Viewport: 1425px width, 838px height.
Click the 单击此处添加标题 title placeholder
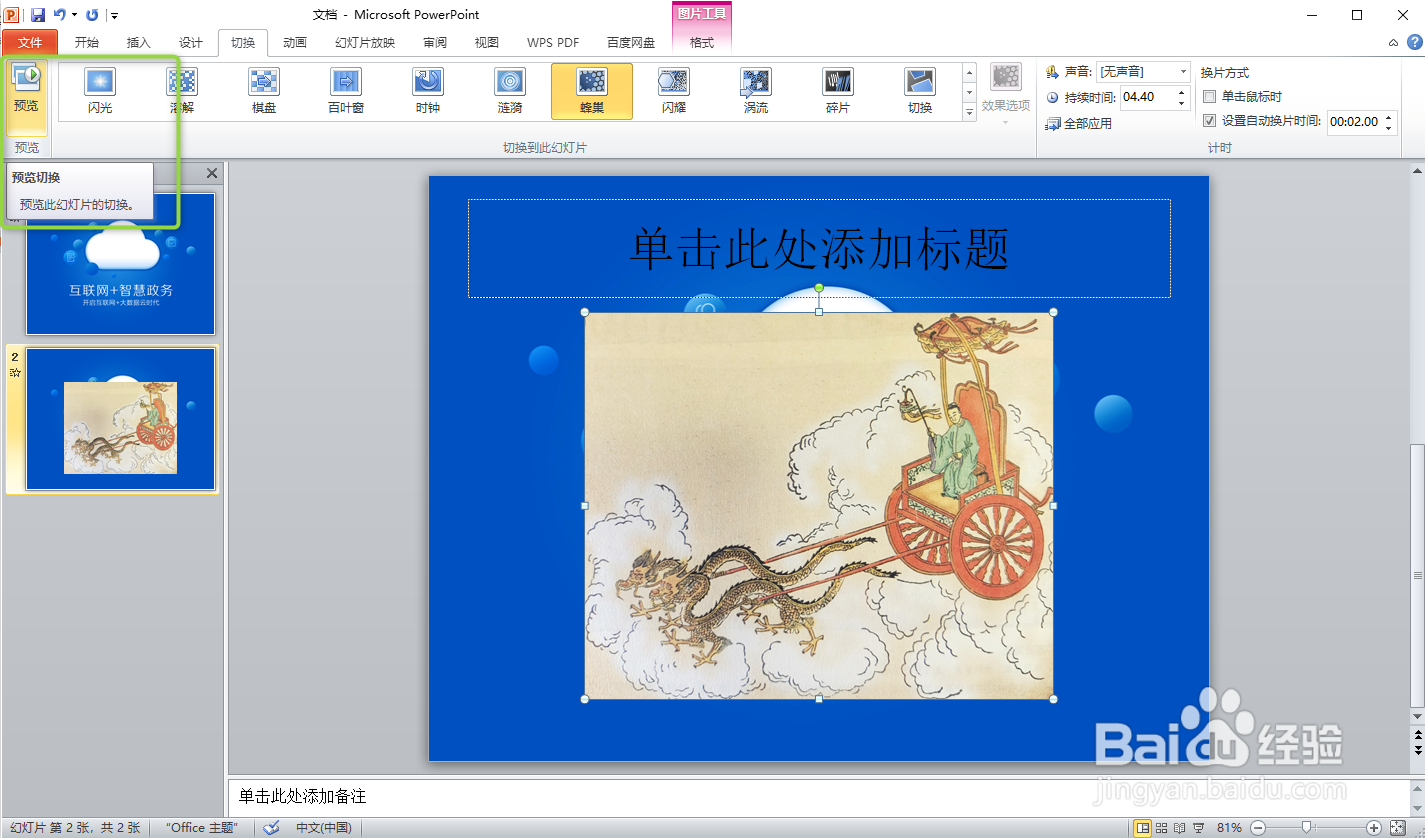pos(819,248)
